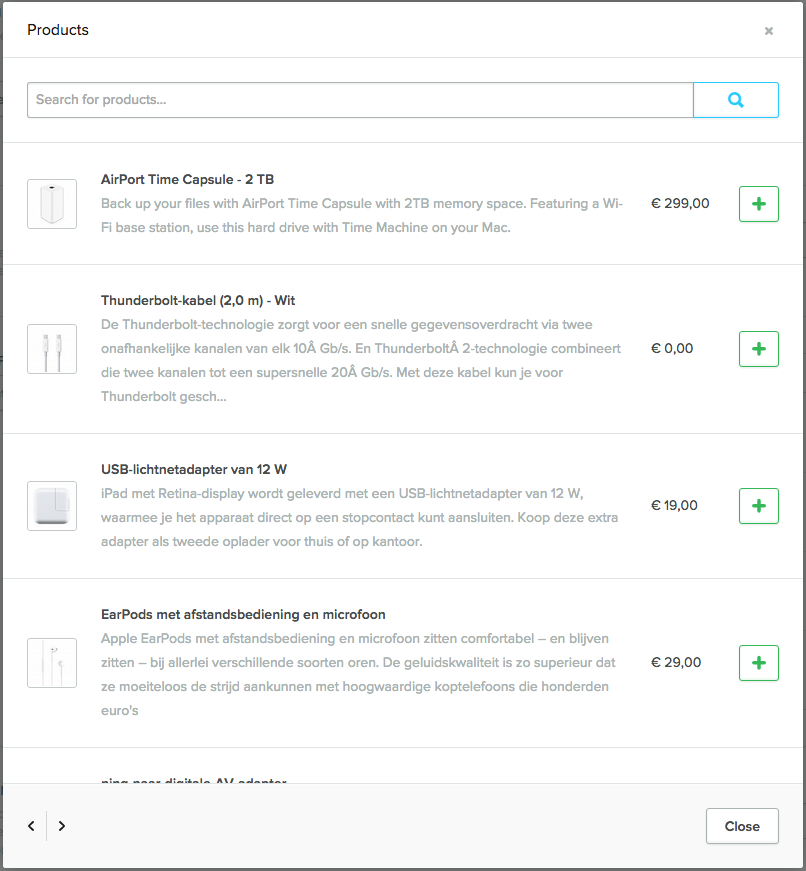Viewport: 806px width, 871px height.
Task: Add USB-lichtnetadapter van 12 W product
Action: (x=759, y=506)
